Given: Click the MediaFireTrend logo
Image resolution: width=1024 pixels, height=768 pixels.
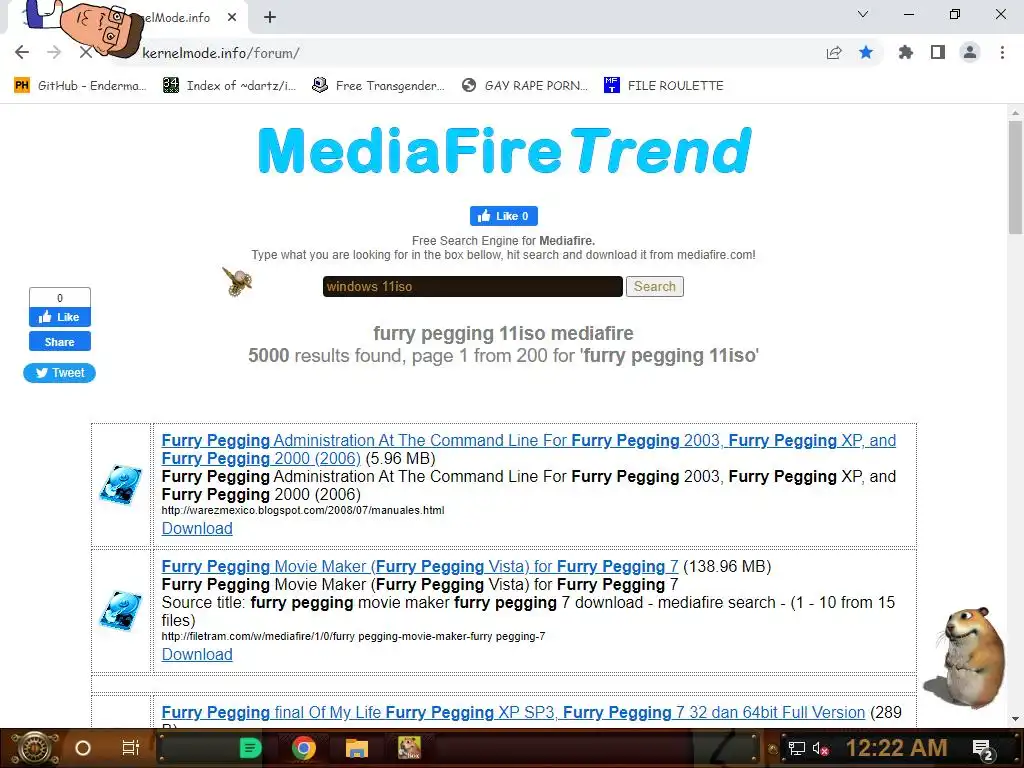Looking at the screenshot, I should (x=504, y=151).
